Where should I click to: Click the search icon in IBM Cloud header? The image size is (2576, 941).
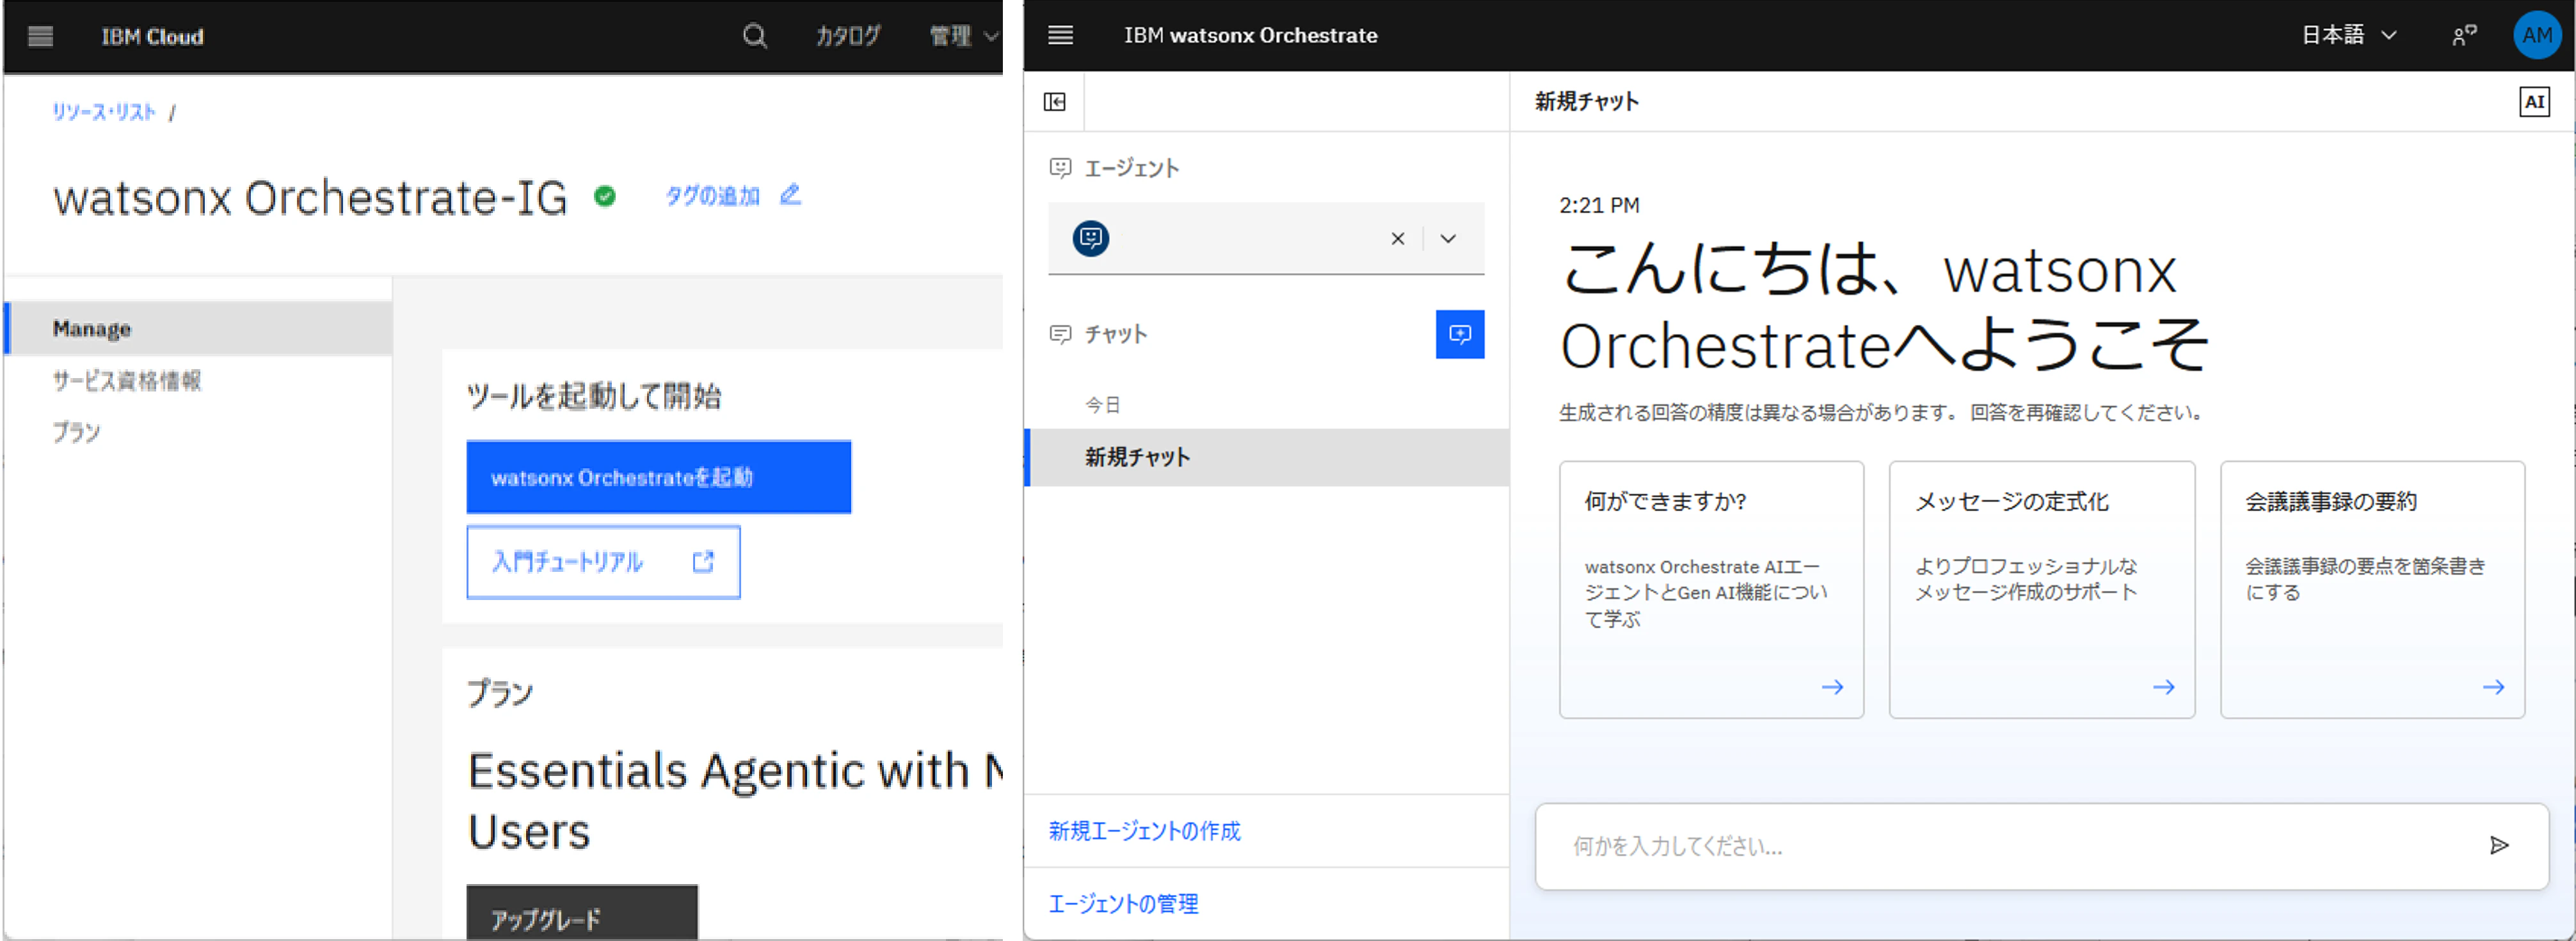[x=755, y=37]
